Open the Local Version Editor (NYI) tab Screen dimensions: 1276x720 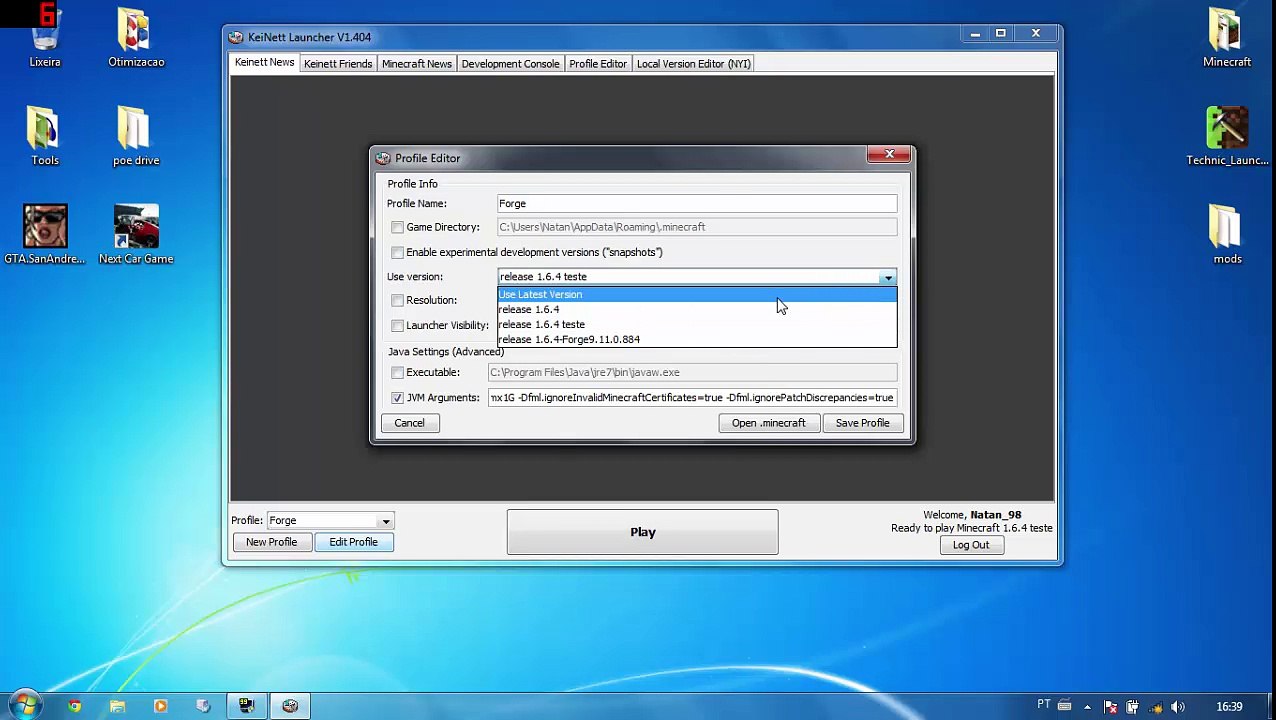693,64
